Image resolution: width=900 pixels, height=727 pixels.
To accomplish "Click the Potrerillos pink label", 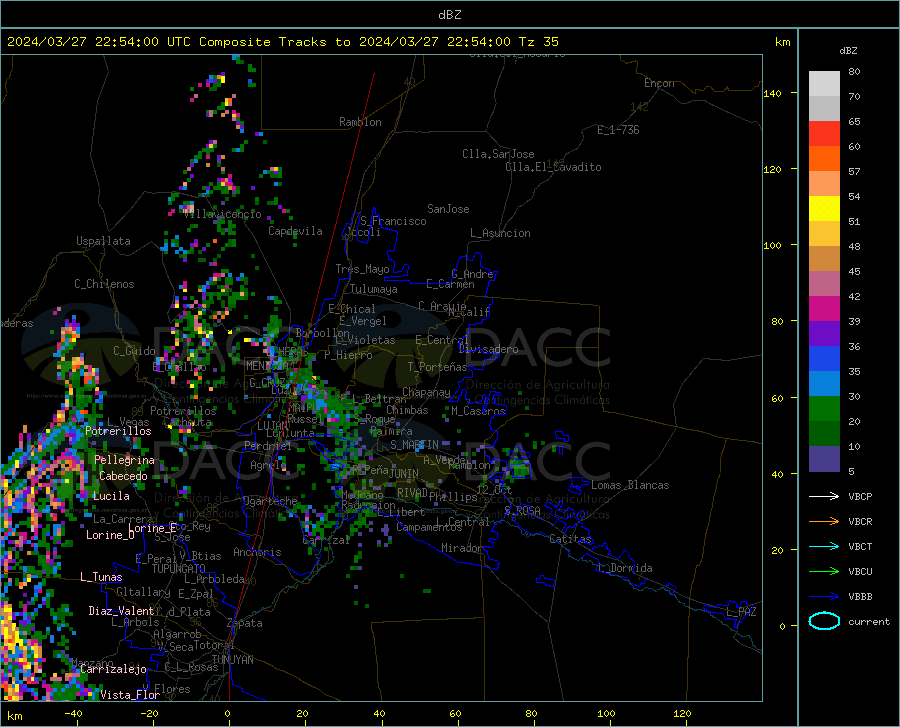I will (x=118, y=431).
